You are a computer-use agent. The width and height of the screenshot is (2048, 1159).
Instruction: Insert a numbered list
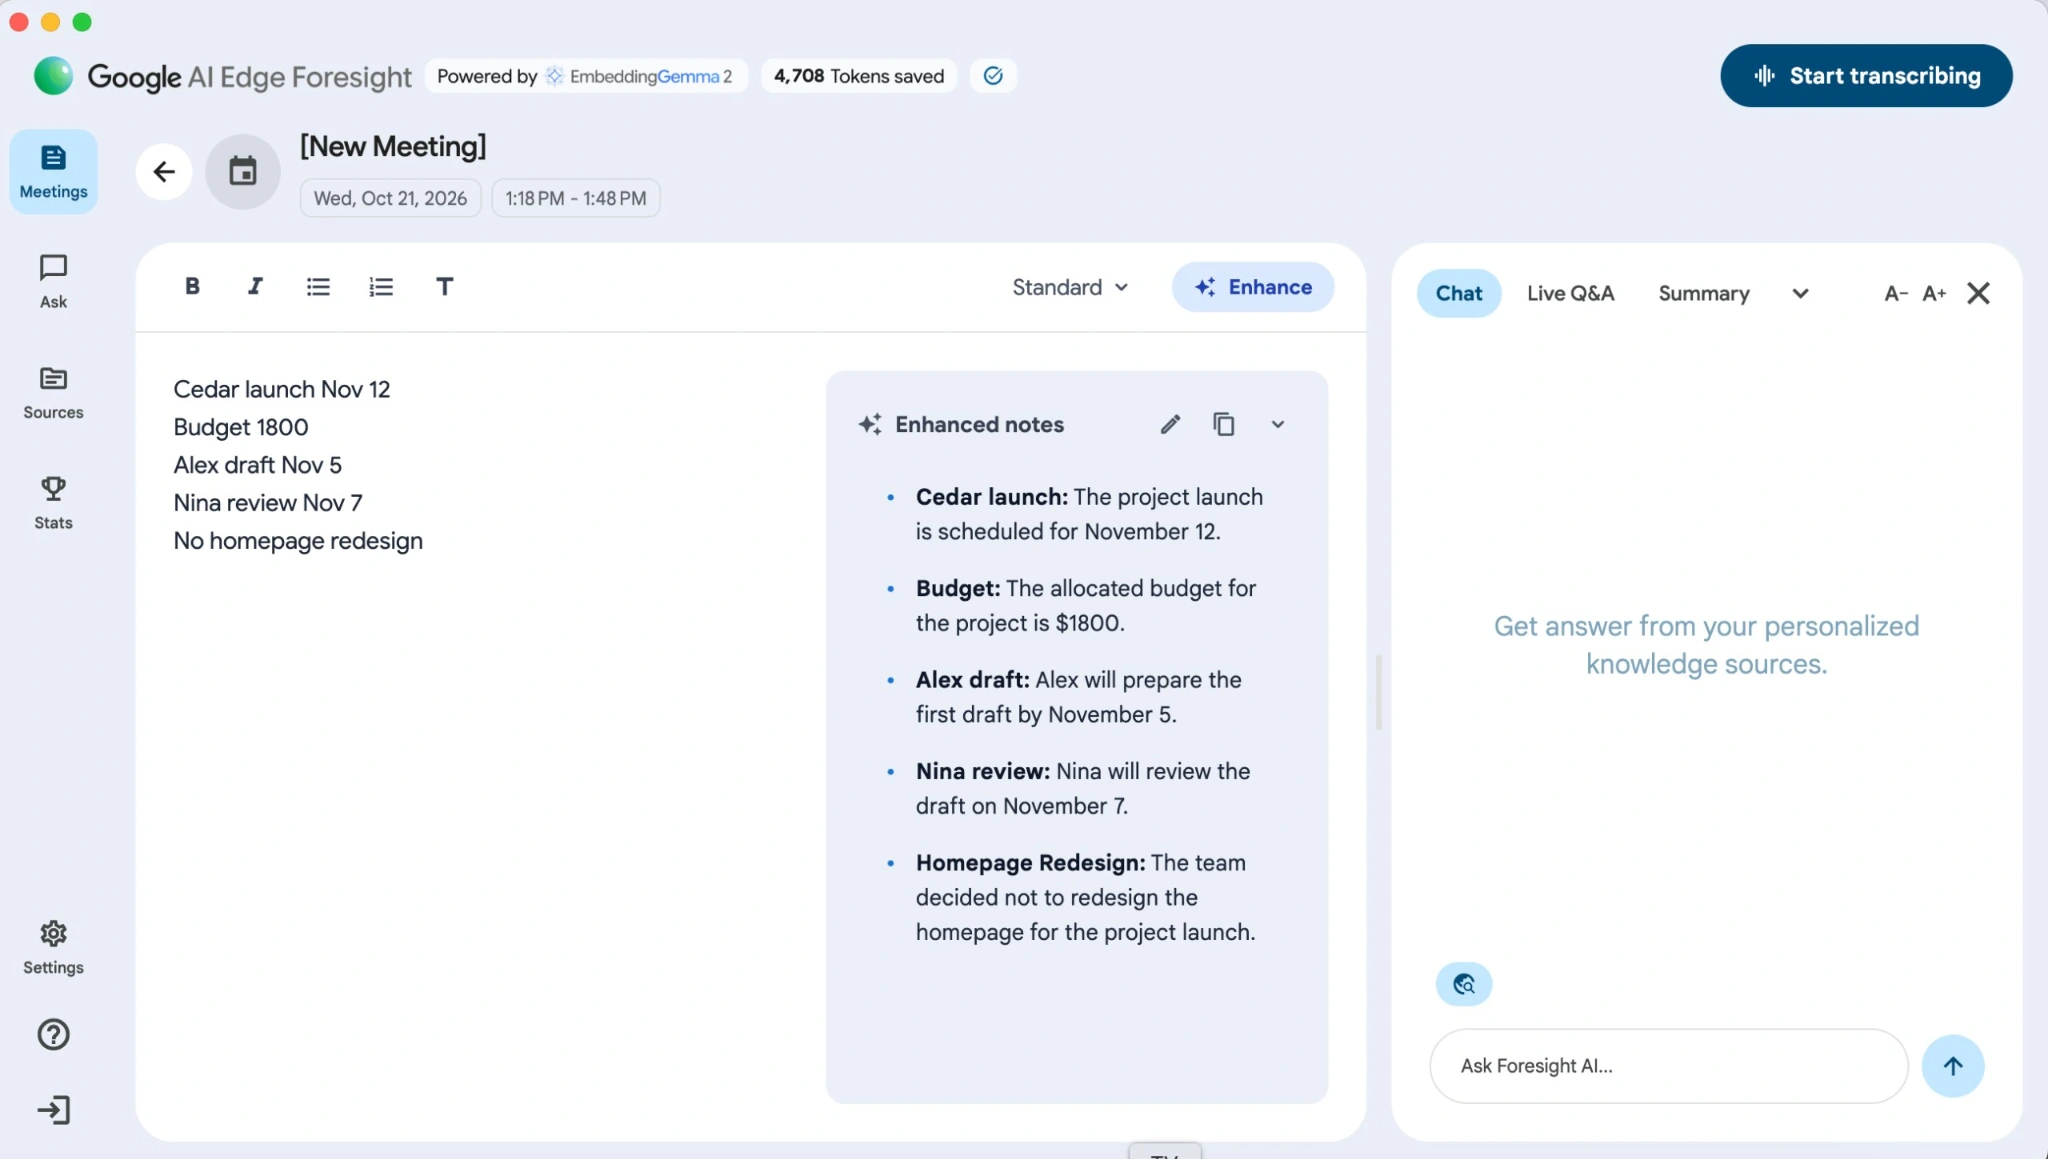(x=381, y=286)
